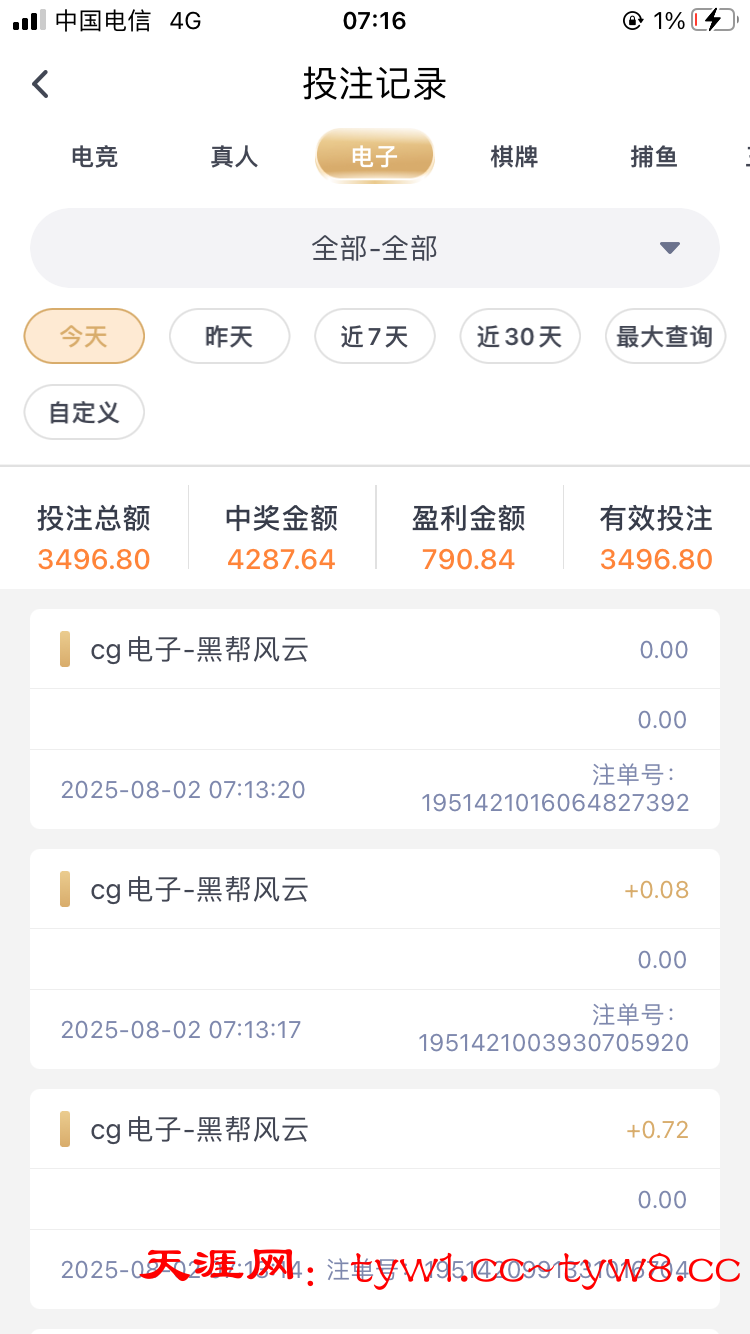750x1334 pixels.
Task: Tap gold marker on first 黑帮风云 record
Action: click(65, 649)
